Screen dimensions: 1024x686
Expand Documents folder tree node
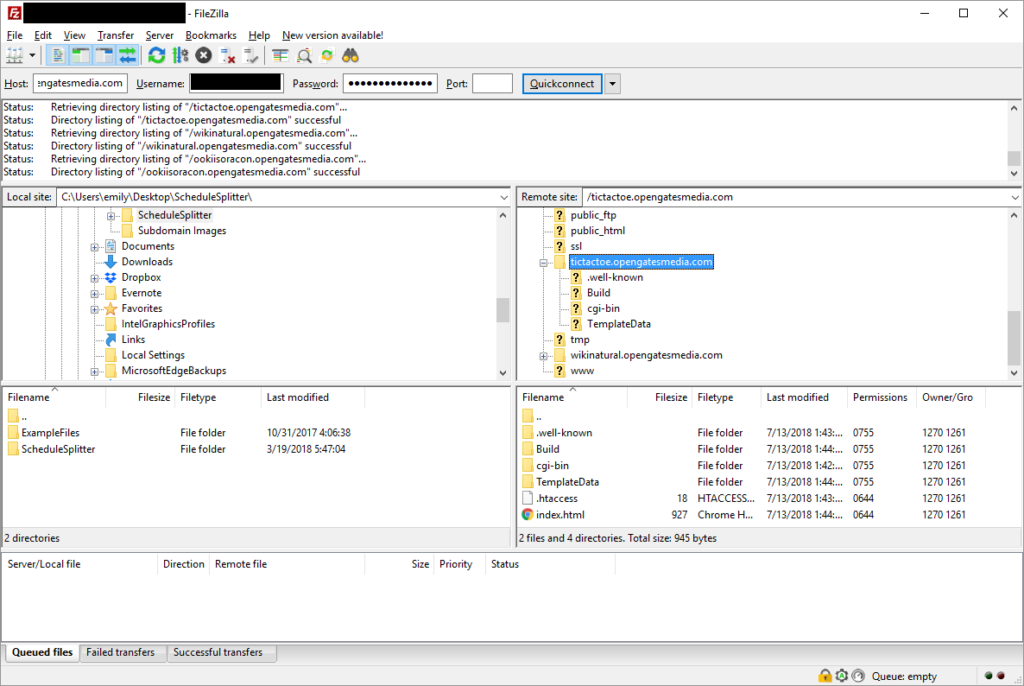coord(94,247)
